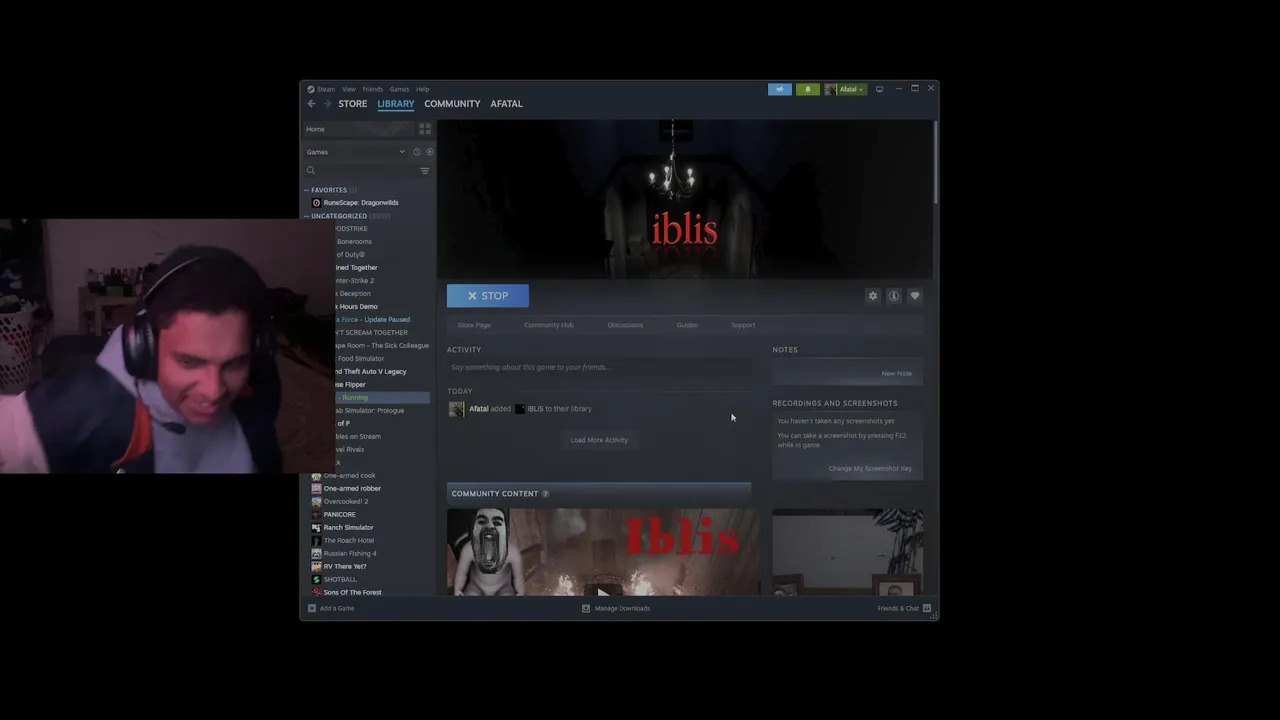The image size is (1280, 720).
Task: Open Friends & Chat icon
Action: [927, 608]
